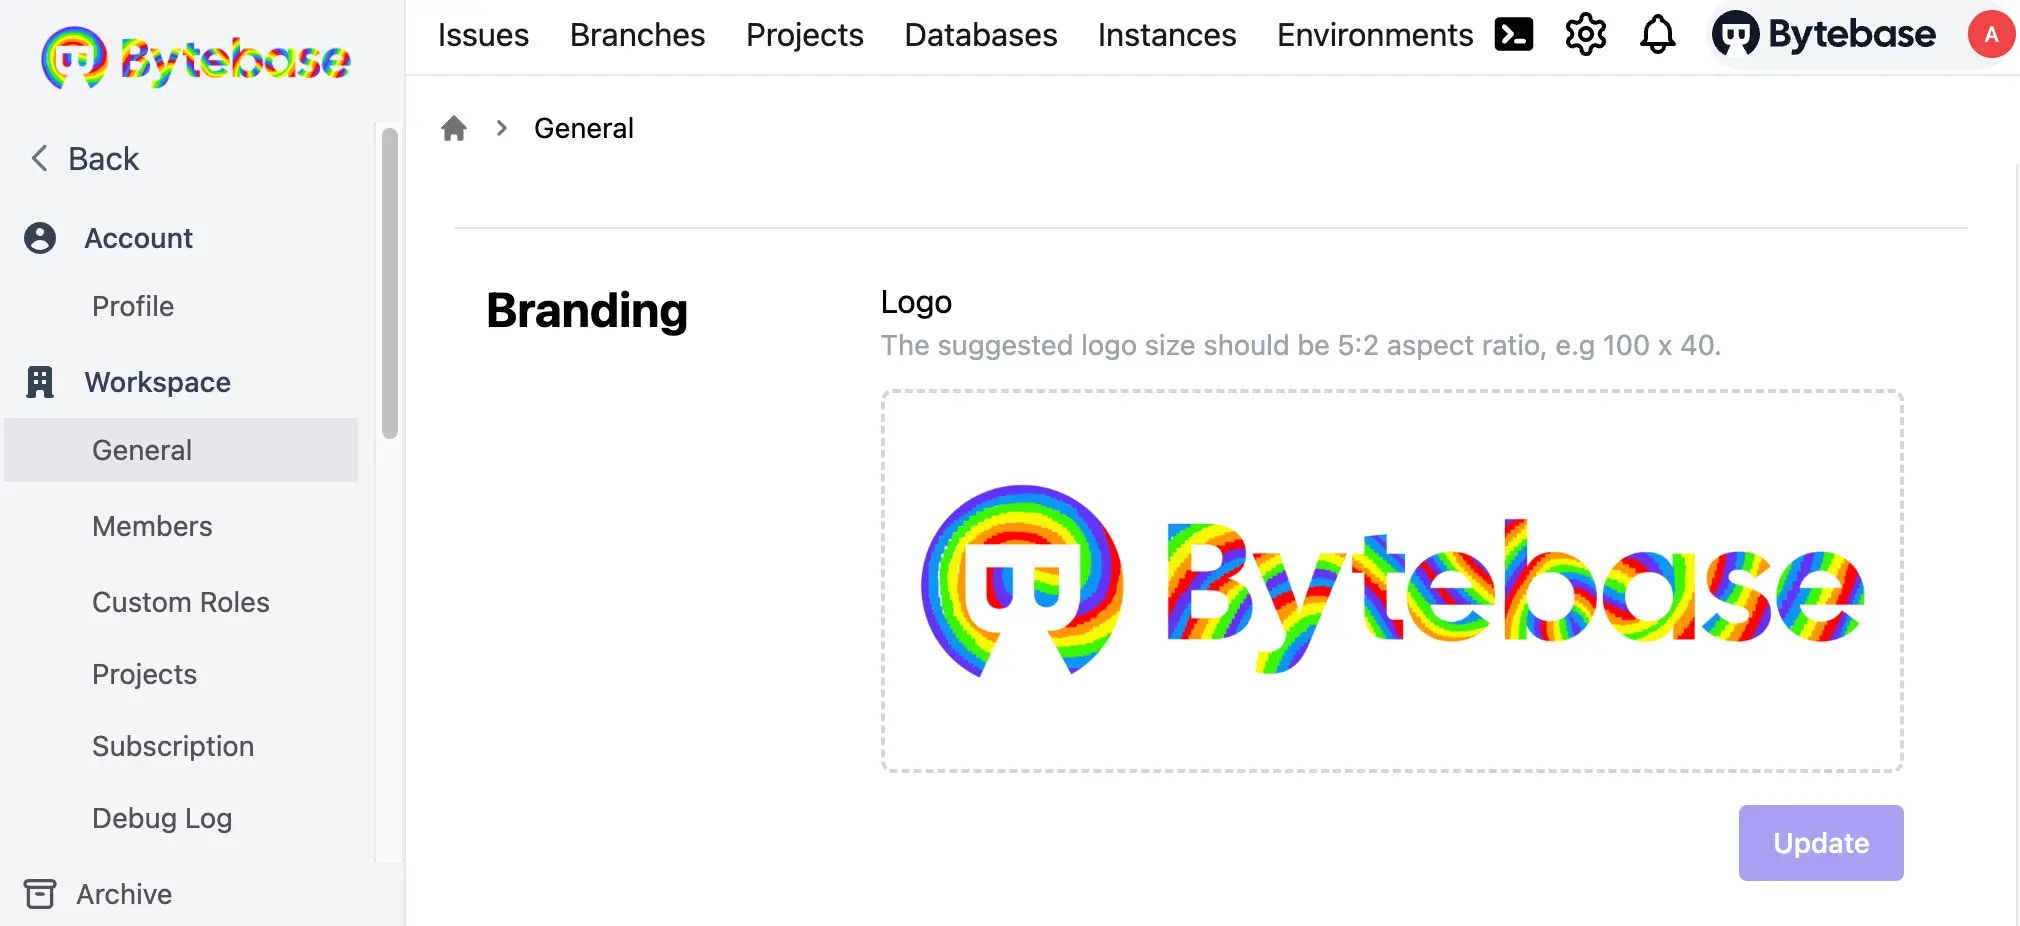Navigate to Environments
Viewport: 2020px width, 926px height.
pos(1375,34)
